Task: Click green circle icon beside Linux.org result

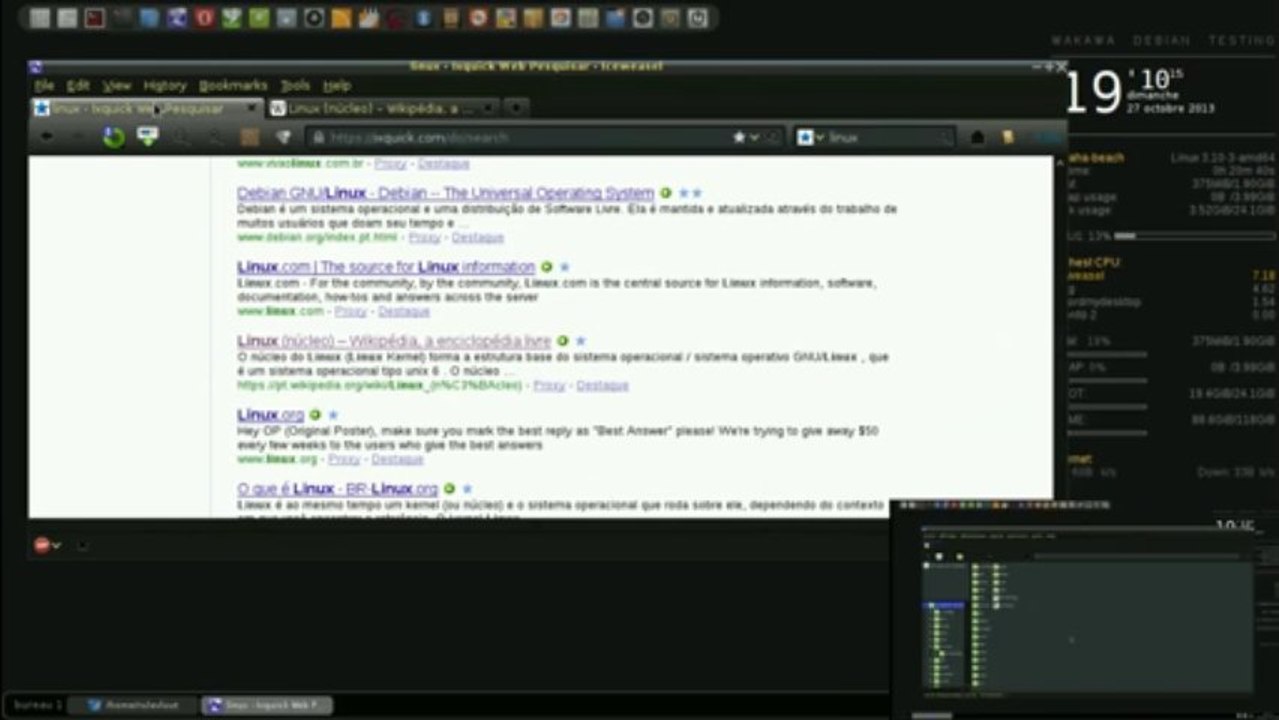Action: [315, 415]
